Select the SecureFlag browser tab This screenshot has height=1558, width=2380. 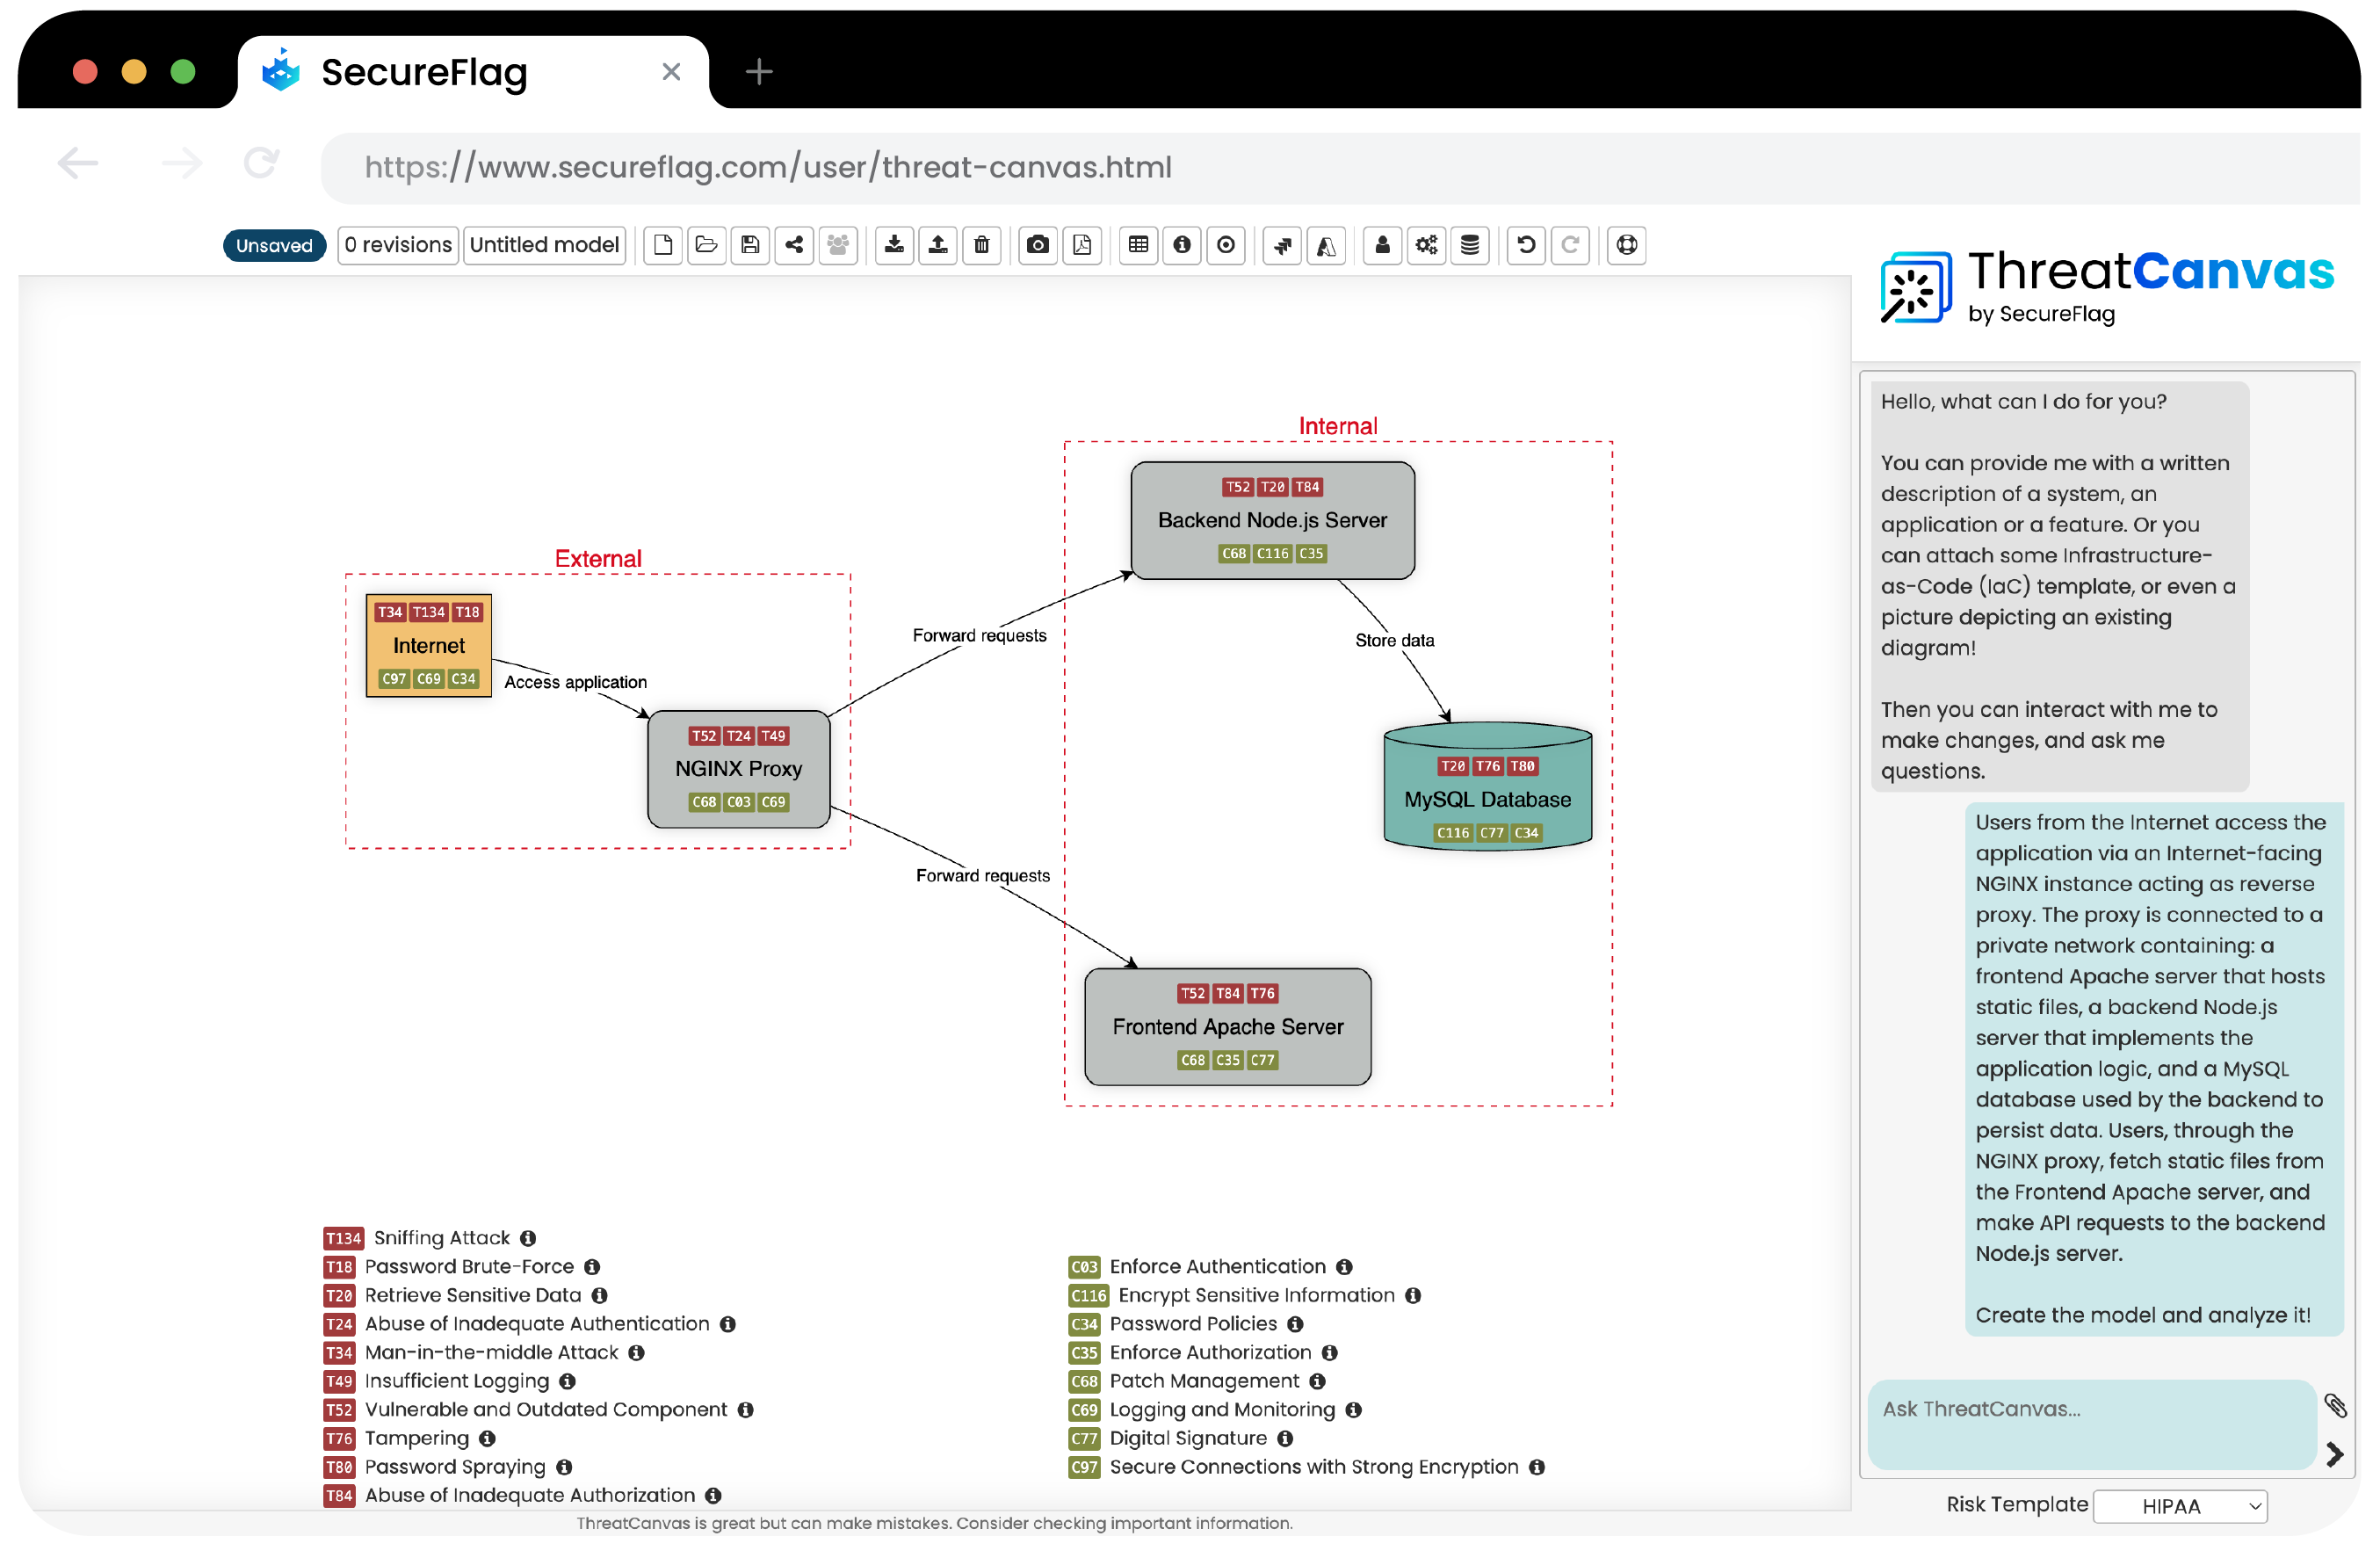click(472, 72)
